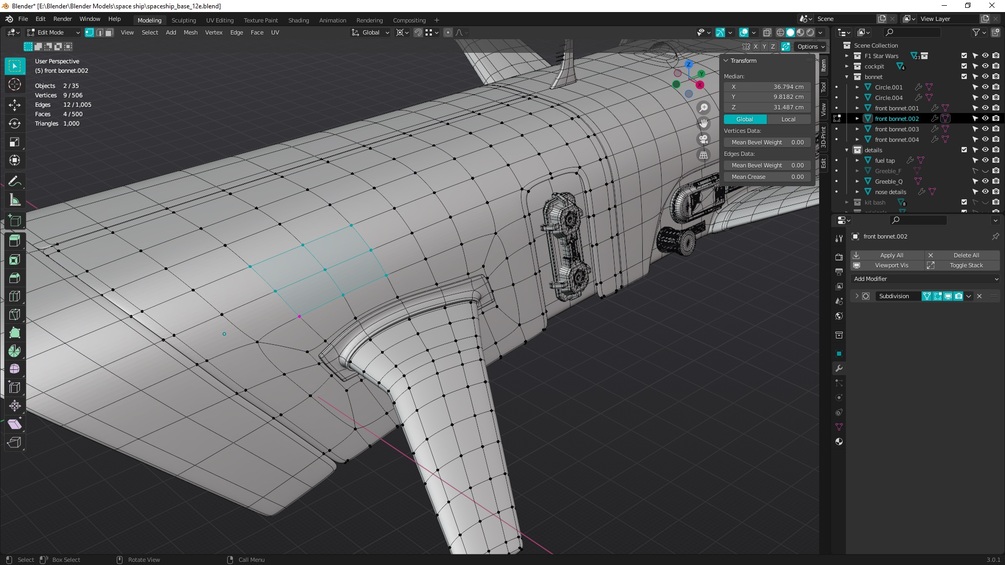Open the Mesh menu in the header
The height and width of the screenshot is (565, 1005).
(190, 32)
